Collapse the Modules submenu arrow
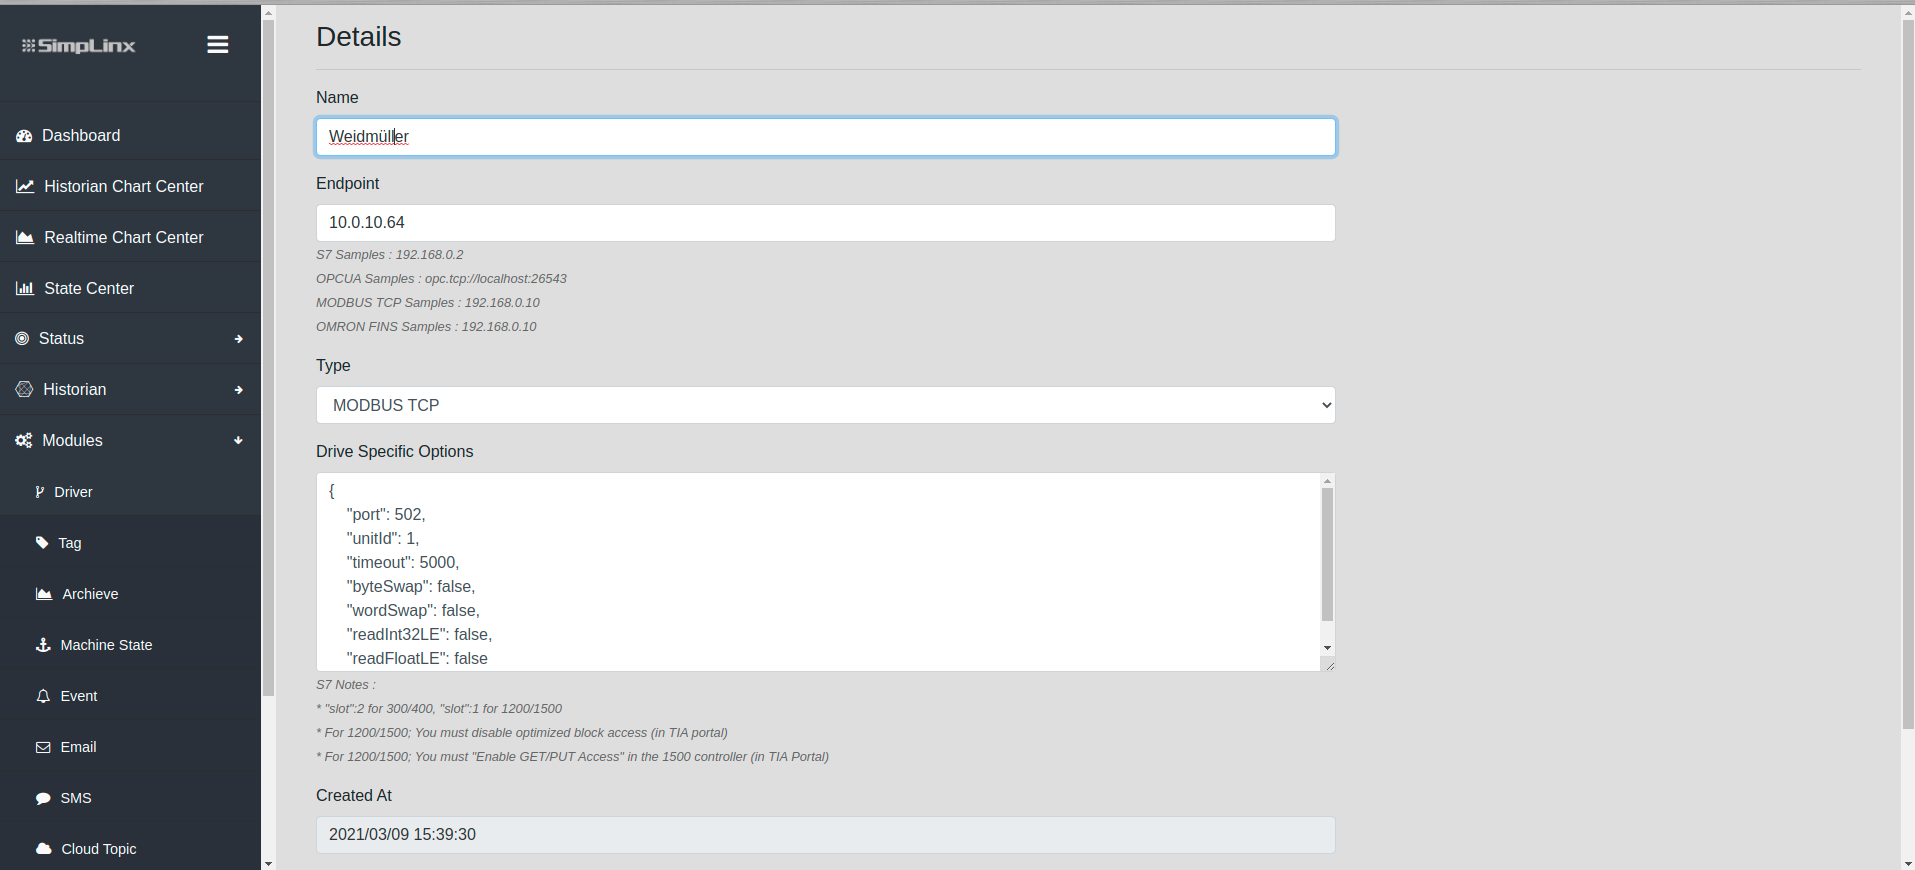This screenshot has height=870, width=1915. tap(238, 441)
